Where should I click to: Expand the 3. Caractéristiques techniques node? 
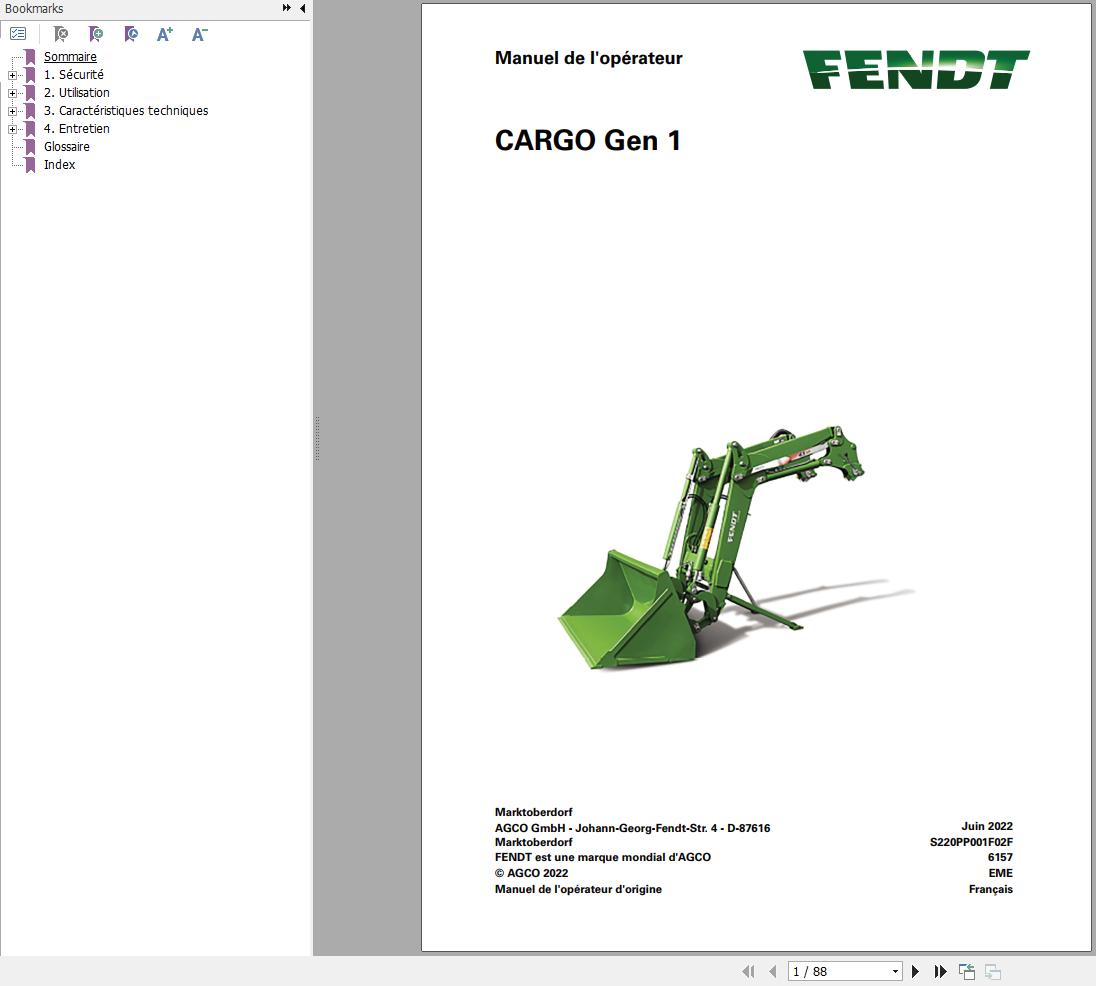tap(12, 111)
